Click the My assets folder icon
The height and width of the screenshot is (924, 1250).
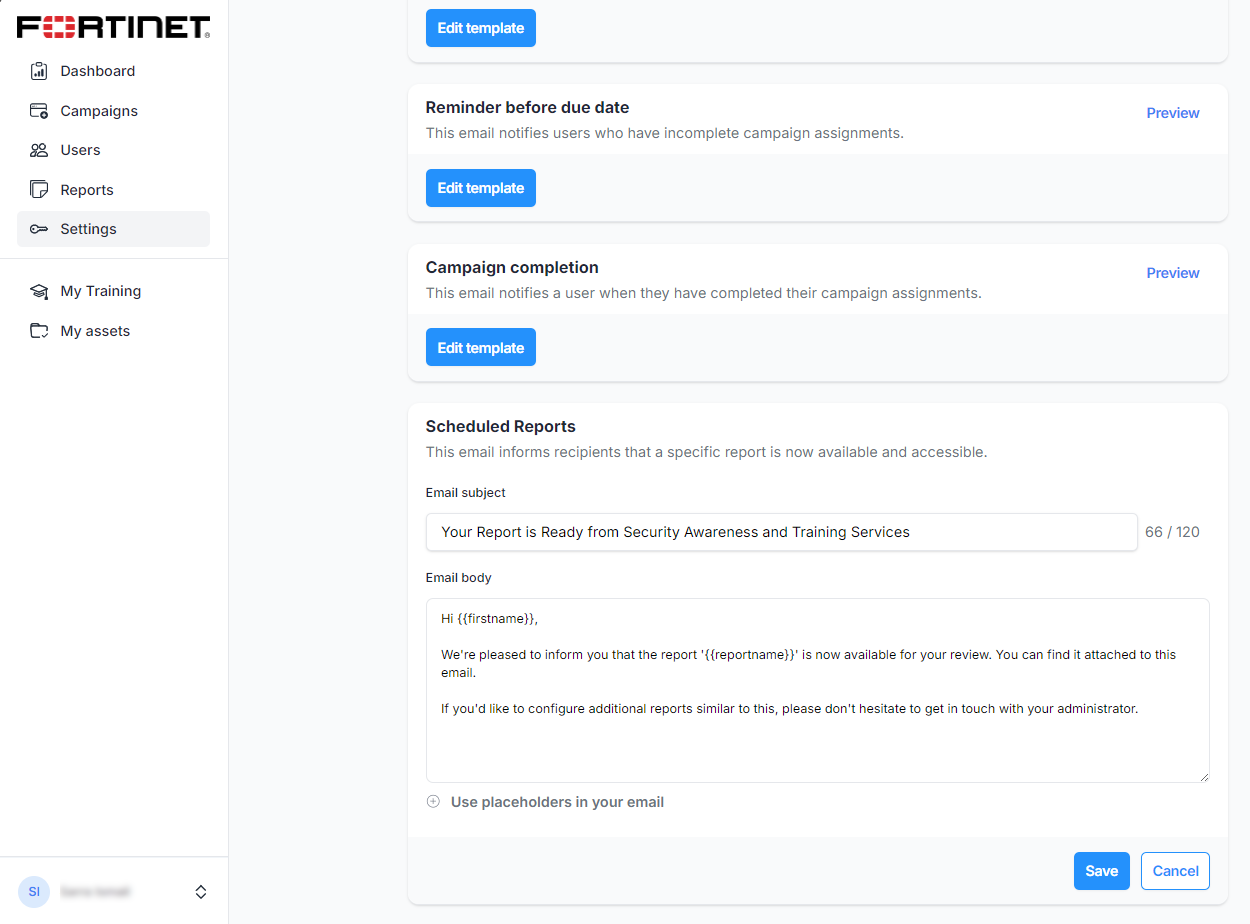click(x=39, y=331)
